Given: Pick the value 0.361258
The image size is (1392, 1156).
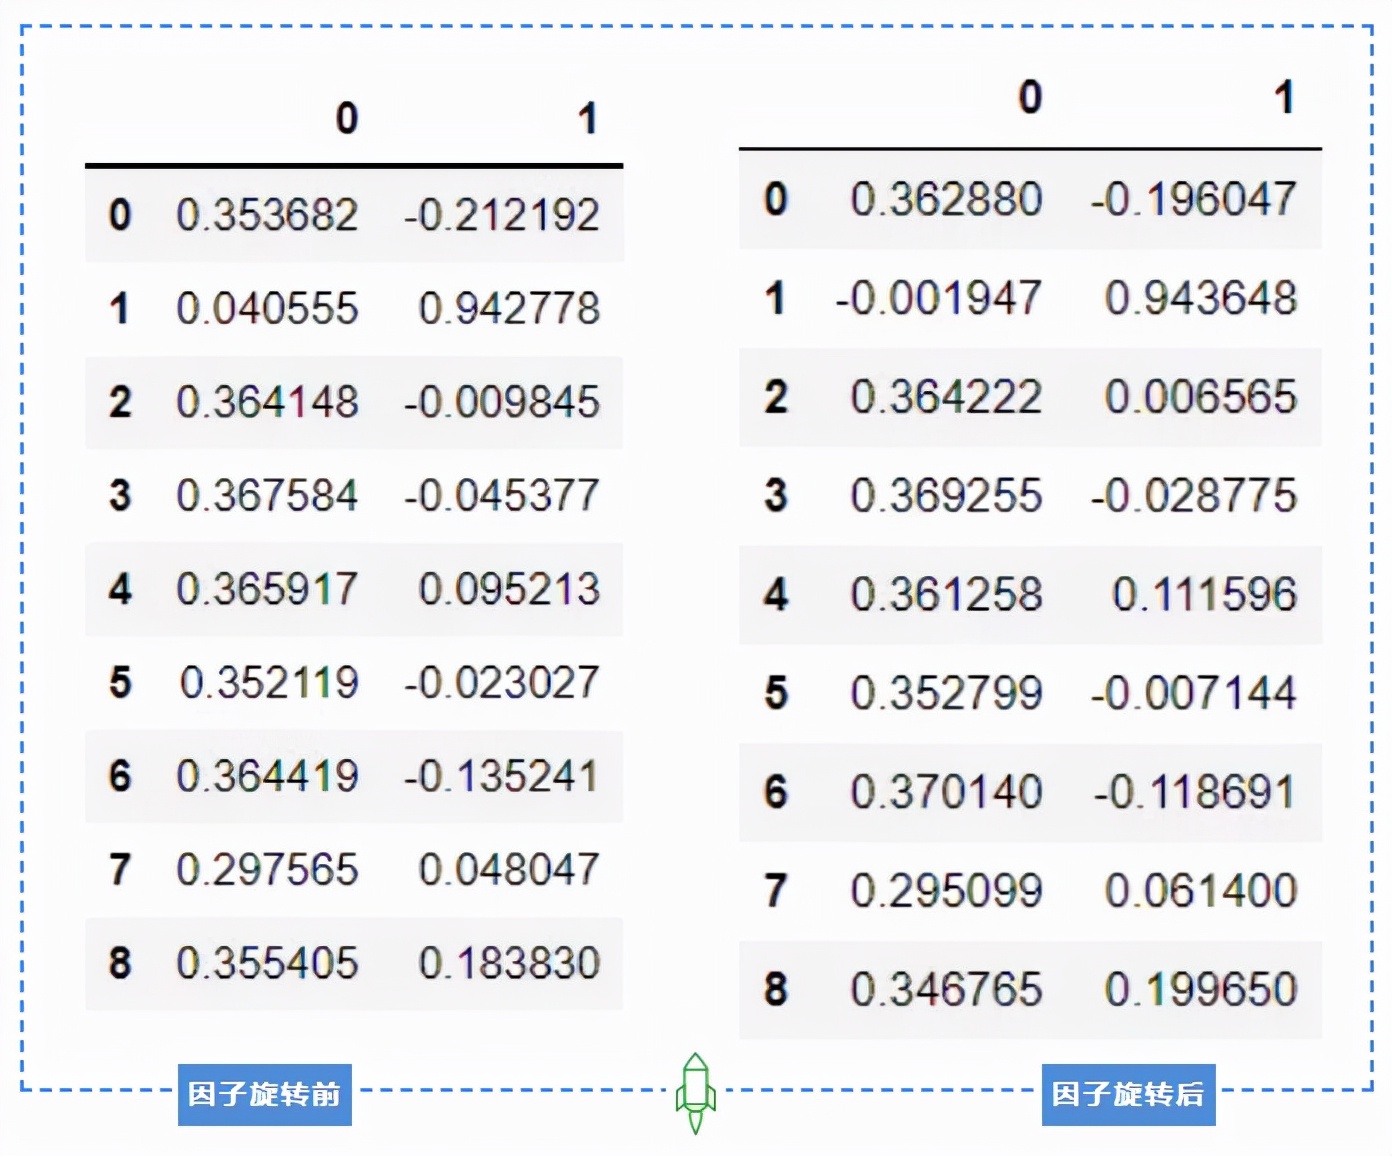Looking at the screenshot, I should (946, 595).
